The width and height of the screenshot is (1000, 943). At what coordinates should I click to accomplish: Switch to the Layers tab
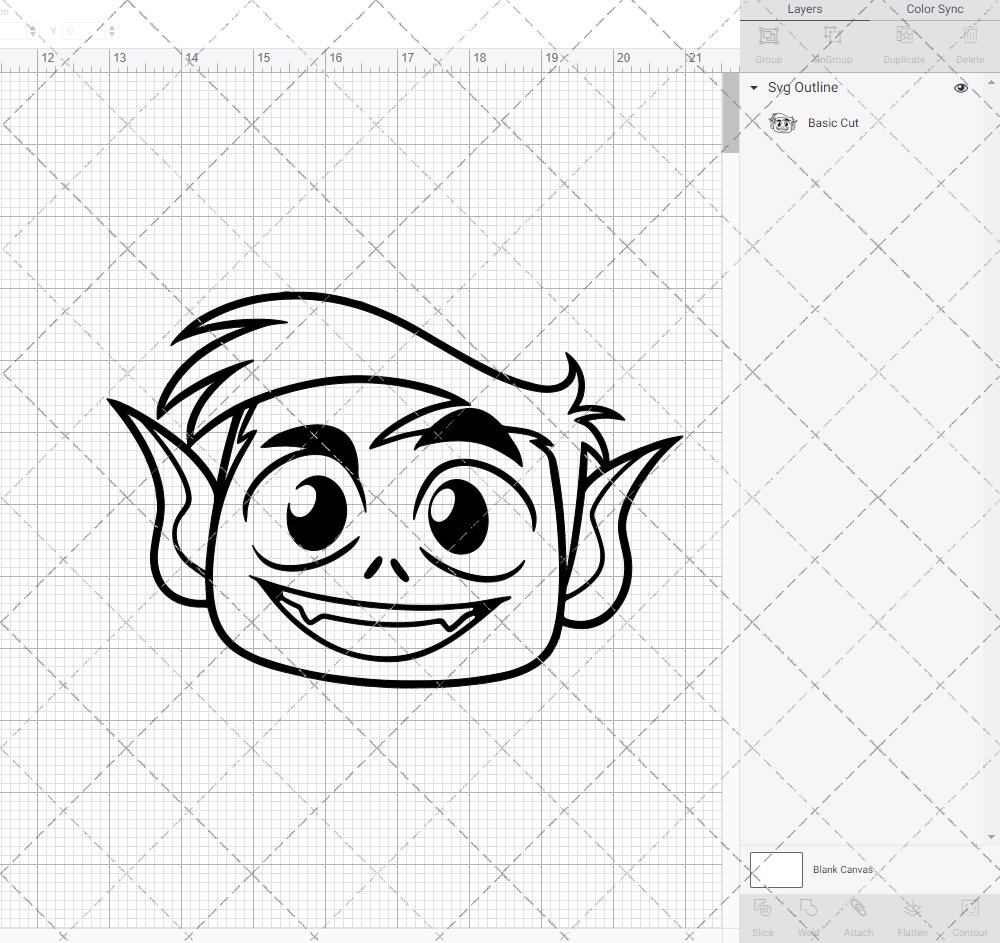pos(804,9)
